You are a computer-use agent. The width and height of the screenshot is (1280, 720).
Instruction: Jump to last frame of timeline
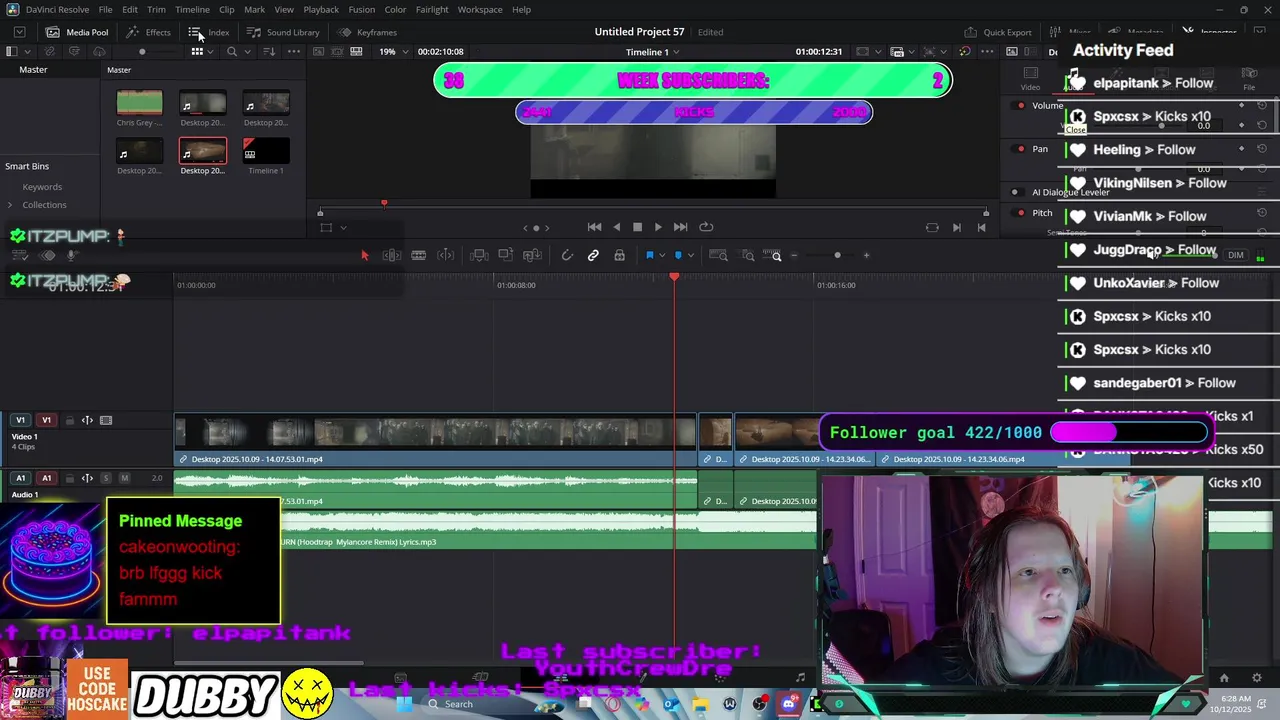(x=680, y=227)
